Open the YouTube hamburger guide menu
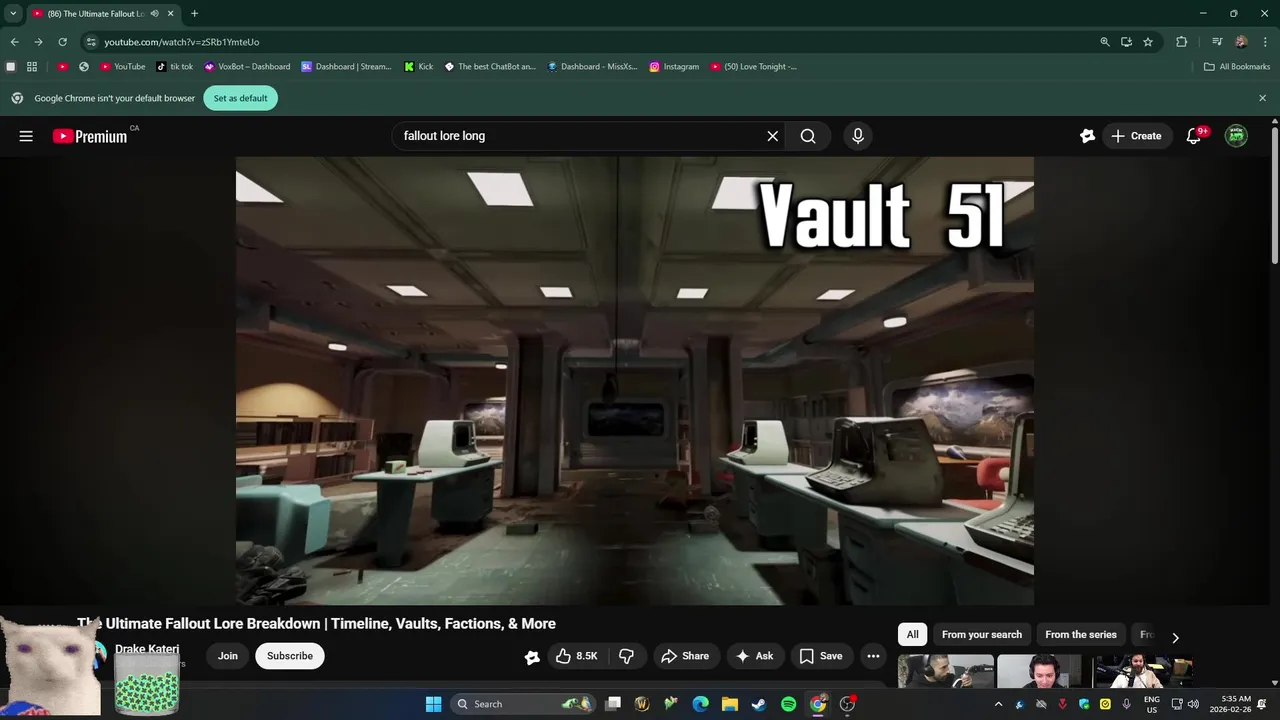 [x=26, y=136]
